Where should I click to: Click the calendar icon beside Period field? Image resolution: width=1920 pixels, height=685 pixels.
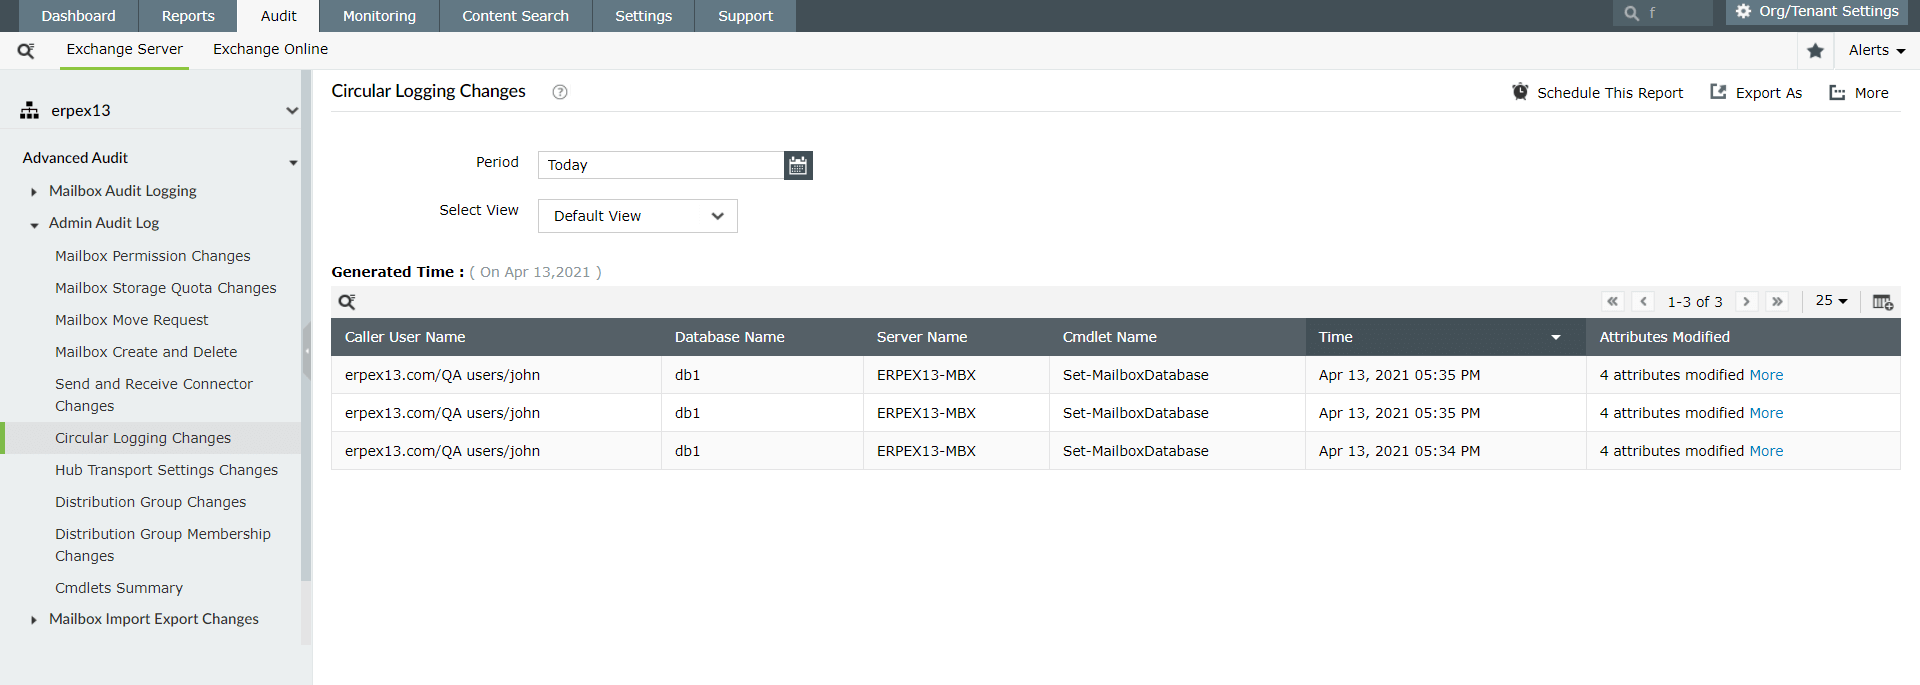click(x=797, y=165)
